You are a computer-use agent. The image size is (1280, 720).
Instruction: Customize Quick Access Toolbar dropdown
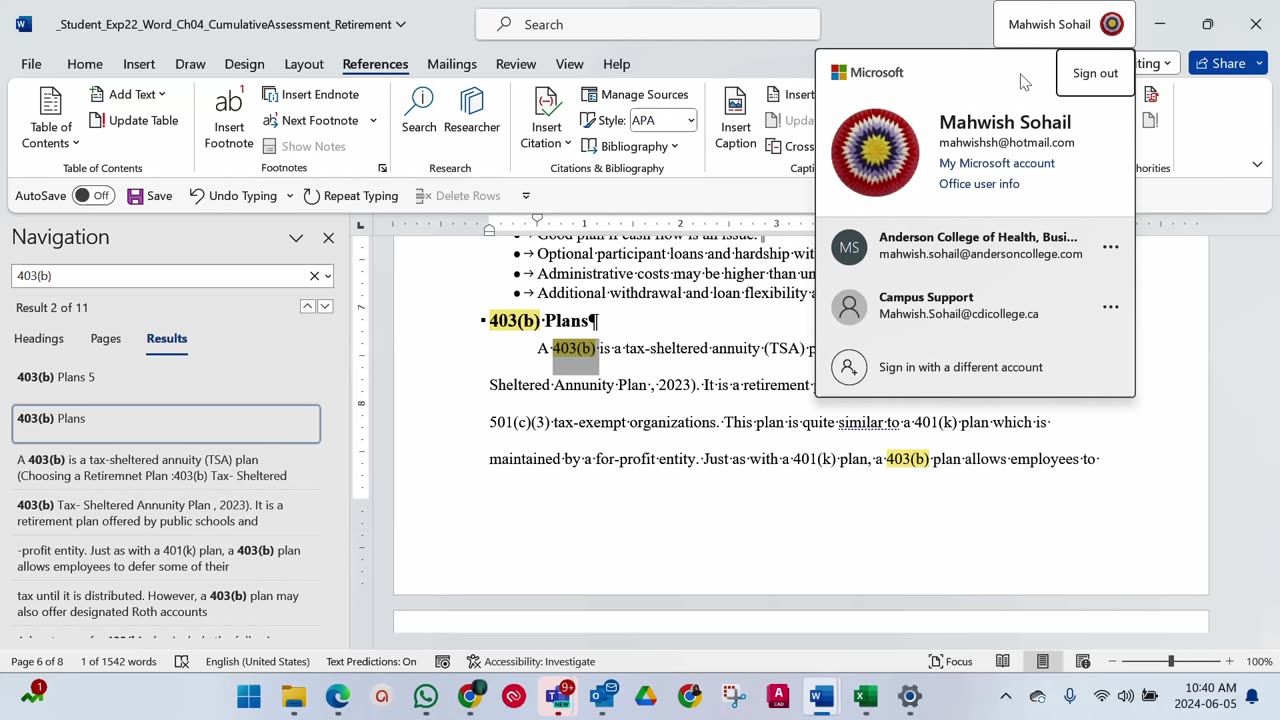(x=526, y=196)
